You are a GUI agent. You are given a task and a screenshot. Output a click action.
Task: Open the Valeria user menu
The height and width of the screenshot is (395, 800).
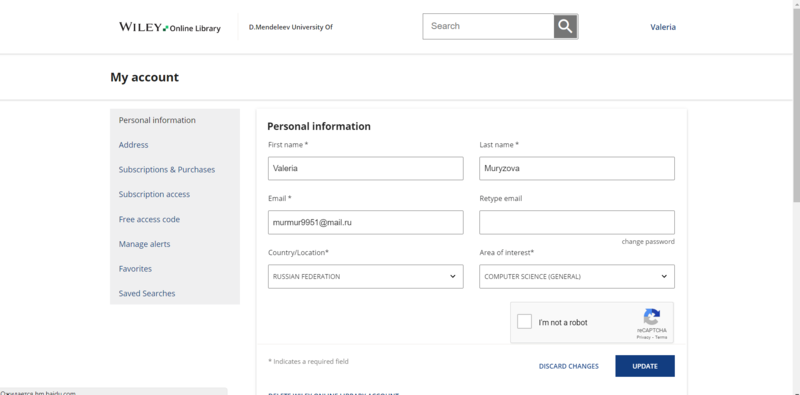pos(663,28)
